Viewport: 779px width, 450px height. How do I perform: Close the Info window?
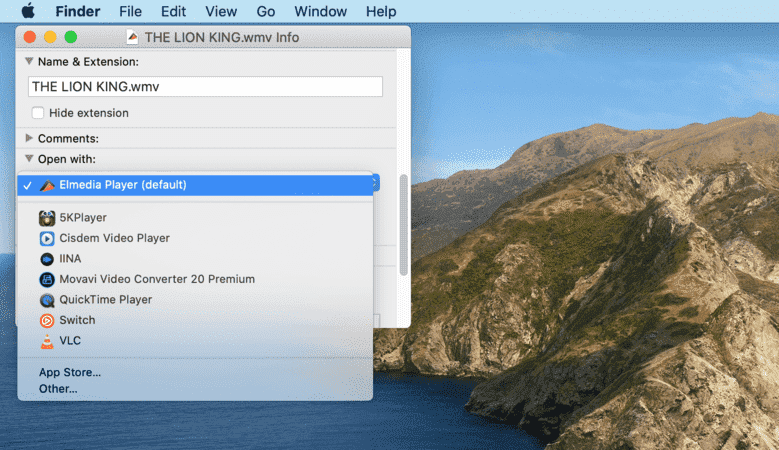coord(30,37)
